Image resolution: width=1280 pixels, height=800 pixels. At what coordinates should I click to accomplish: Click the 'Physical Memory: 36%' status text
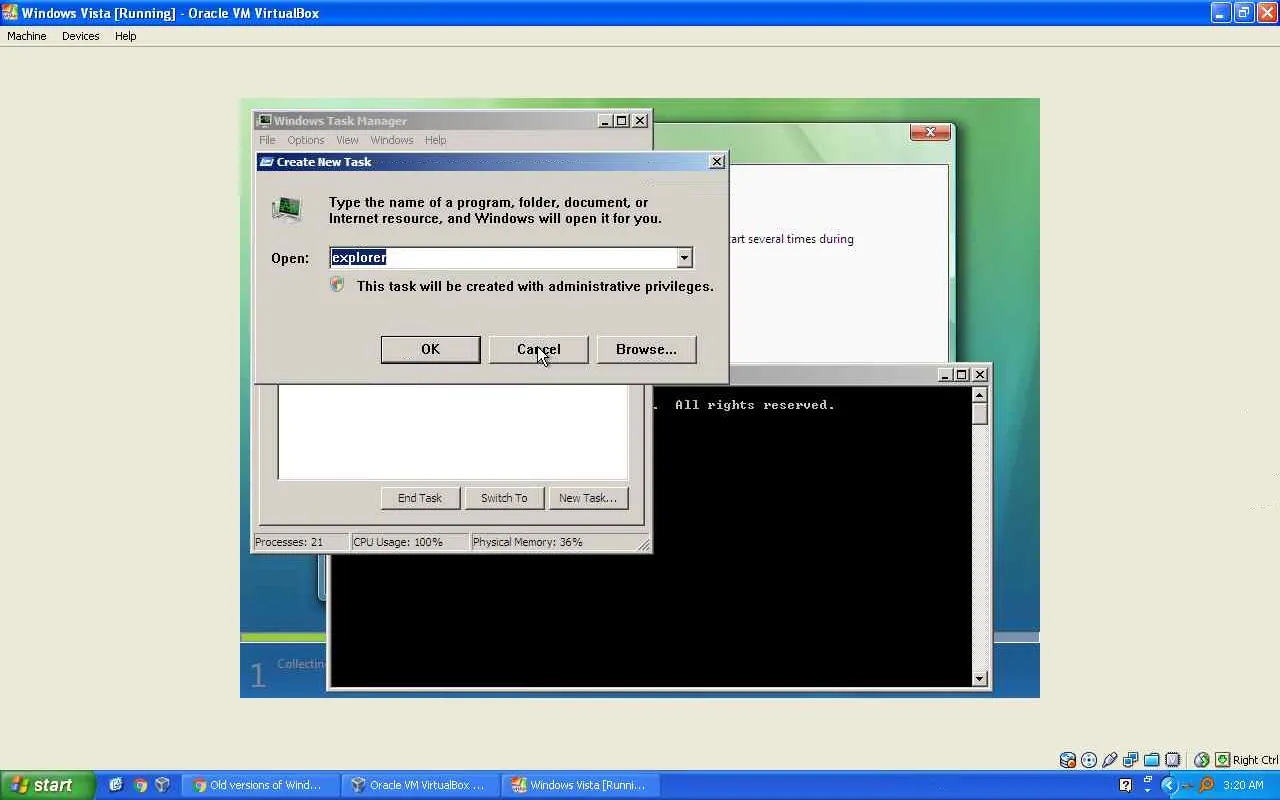coord(528,542)
